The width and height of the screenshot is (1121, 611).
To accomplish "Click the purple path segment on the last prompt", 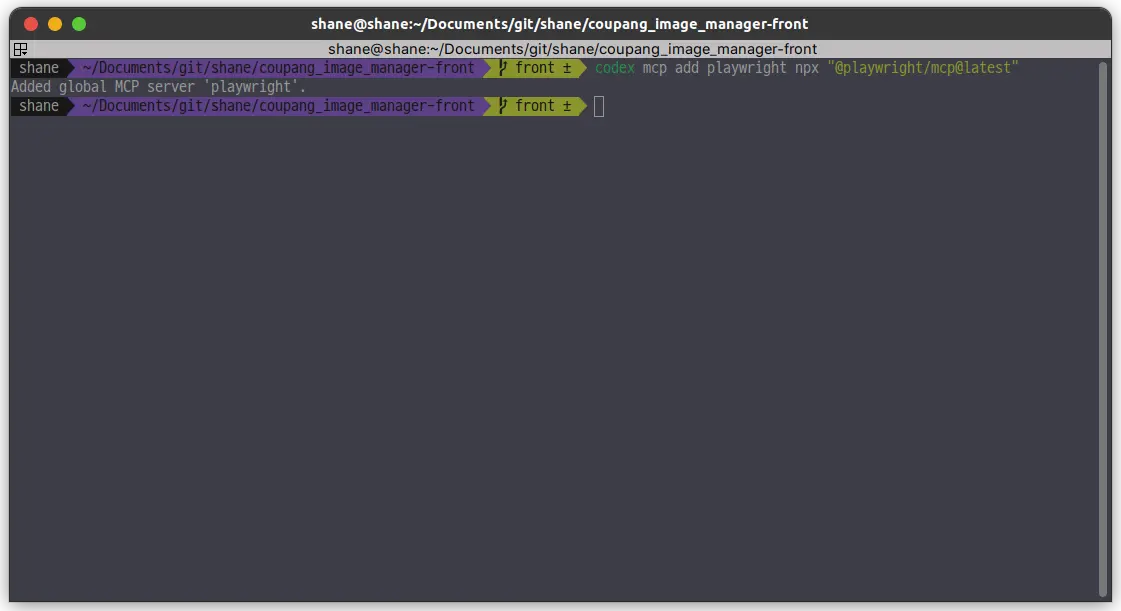I will 278,106.
